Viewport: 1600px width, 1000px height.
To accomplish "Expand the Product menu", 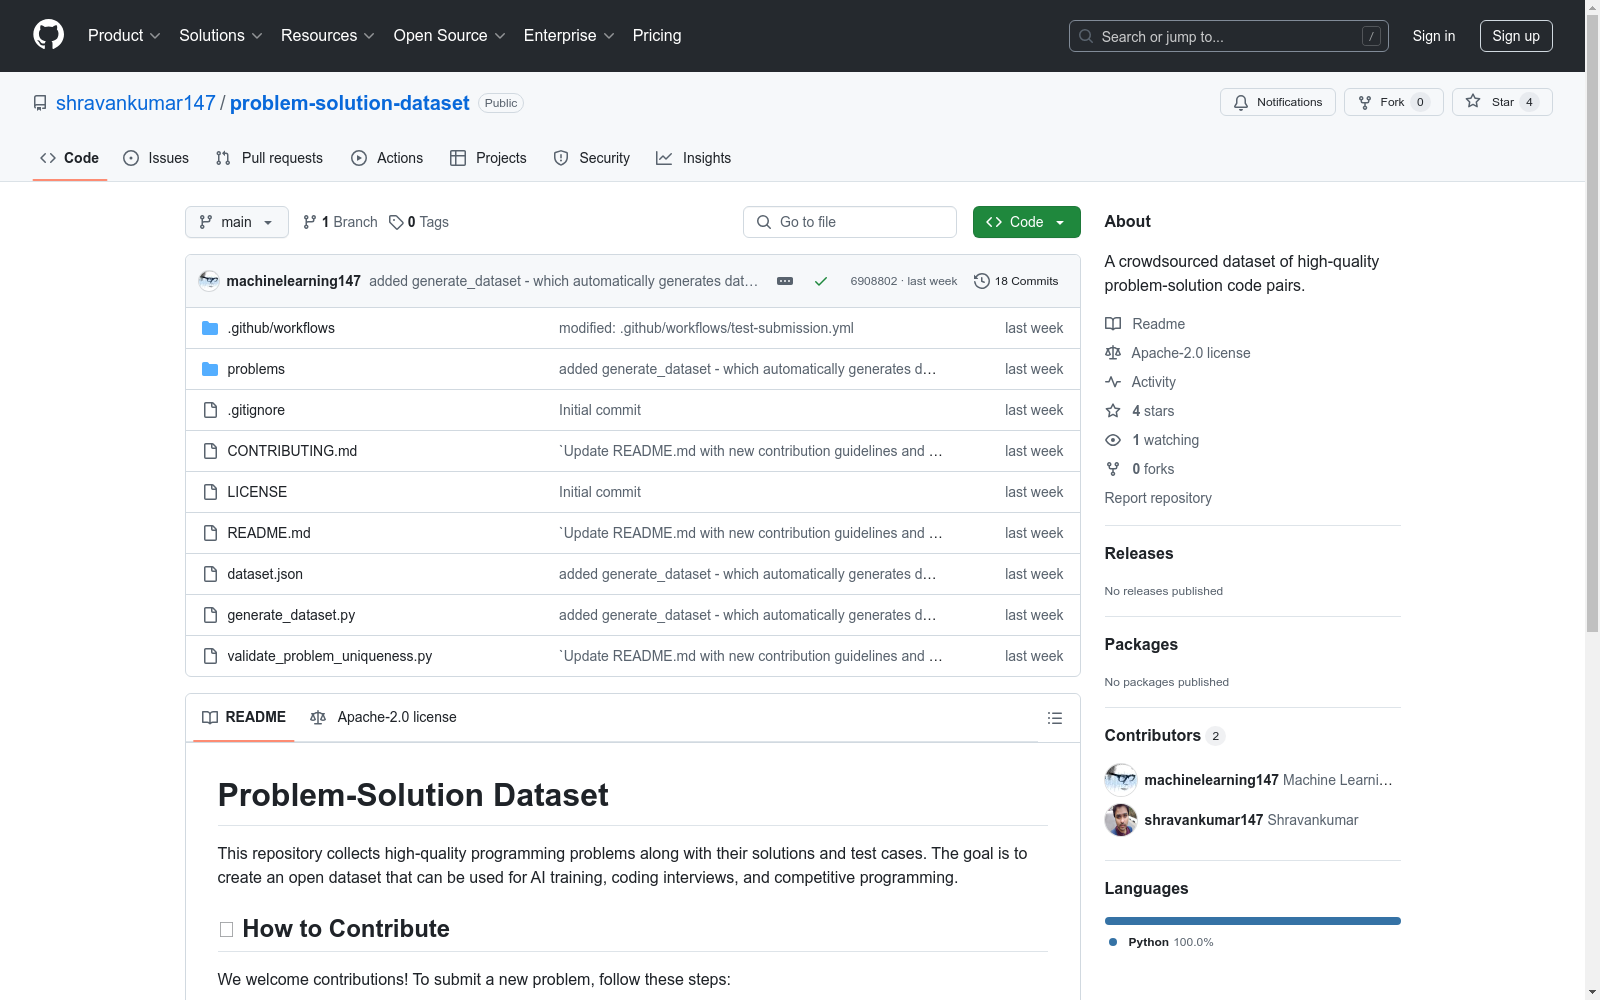I will pyautogui.click(x=124, y=36).
